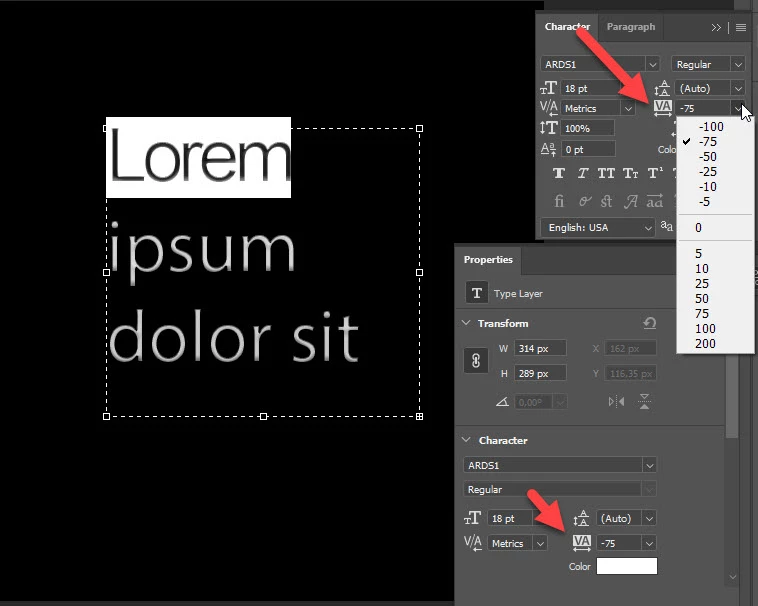This screenshot has height=606, width=758.
Task: Open the ARDS1 font dropdown in Properties
Action: (649, 465)
